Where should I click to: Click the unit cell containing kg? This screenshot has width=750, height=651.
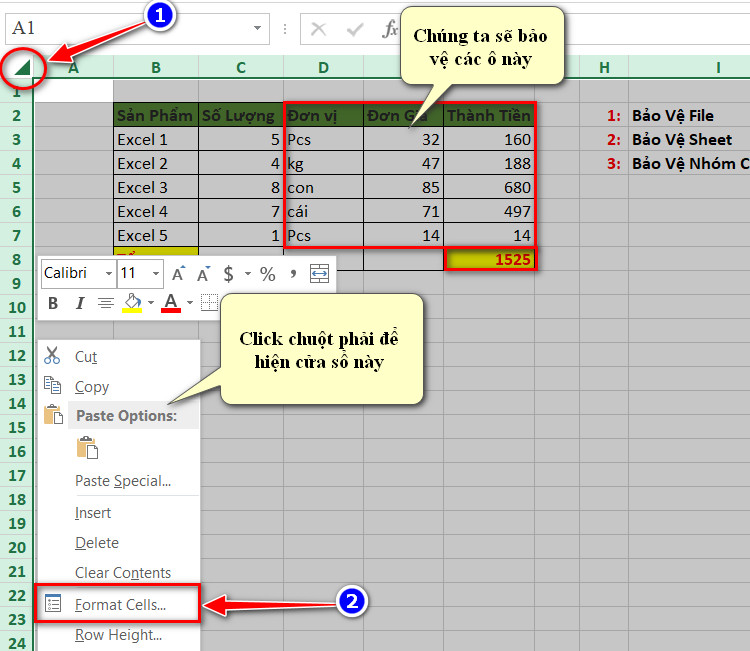[324, 164]
